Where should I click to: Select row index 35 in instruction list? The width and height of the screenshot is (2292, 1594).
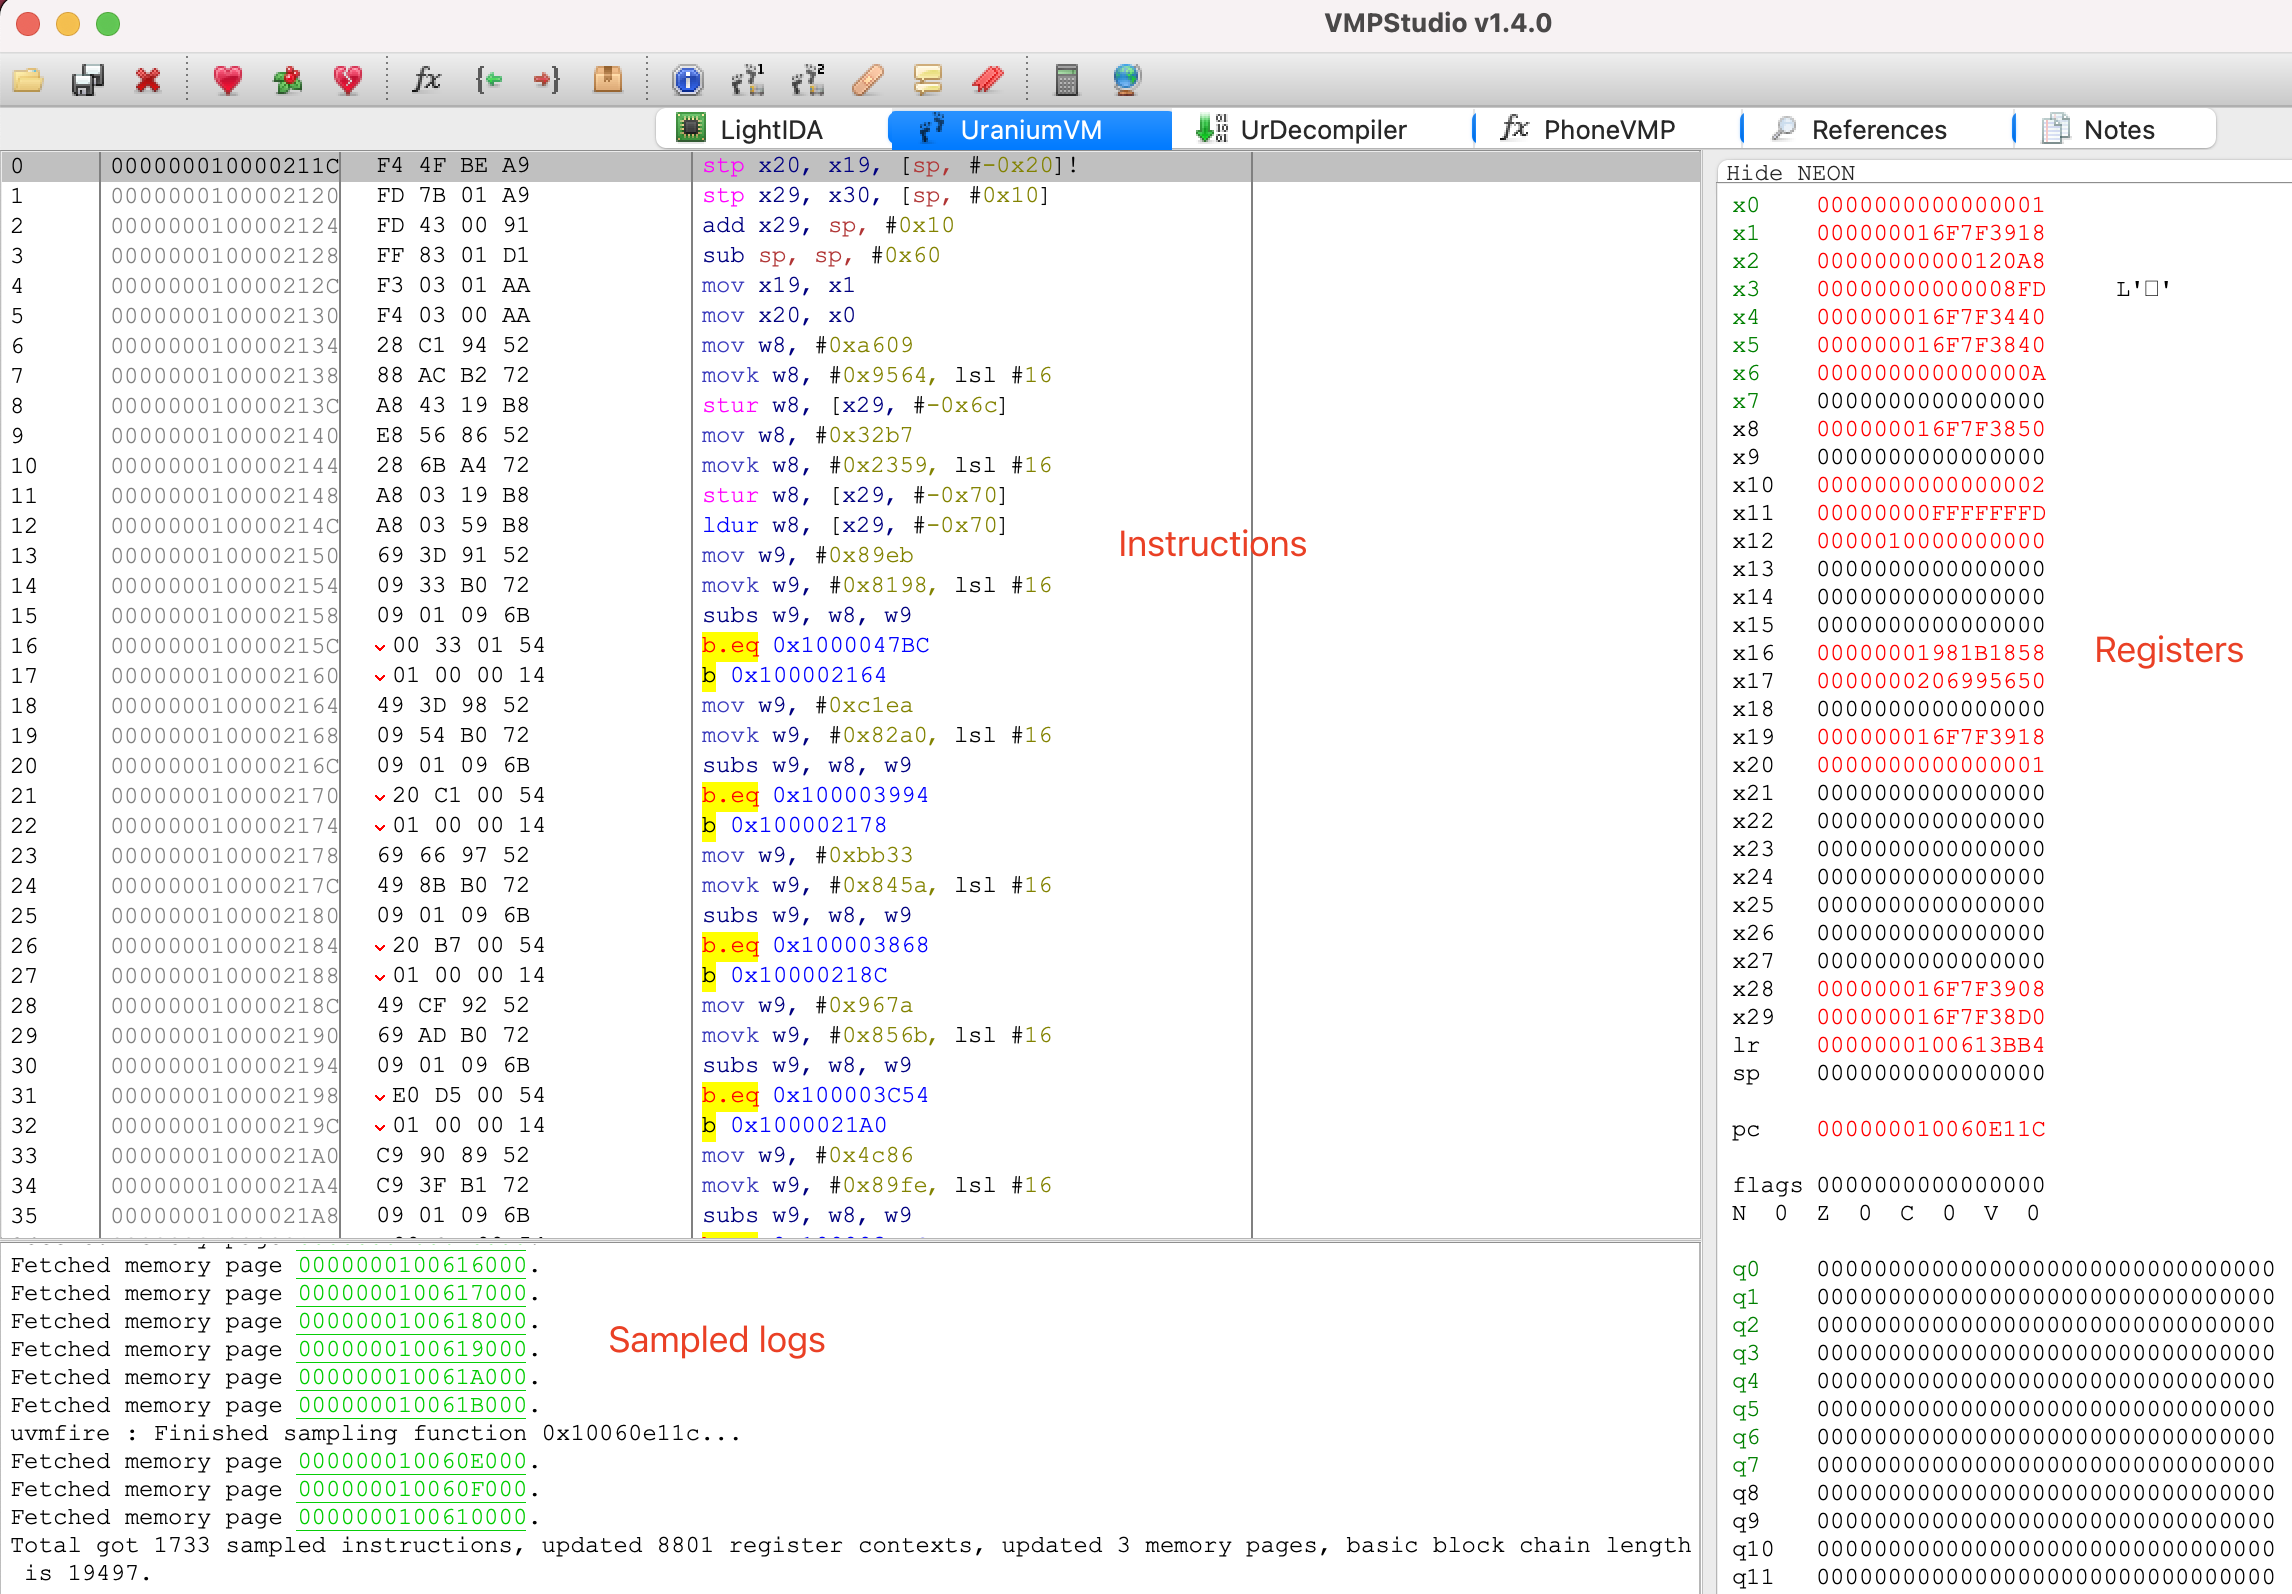coord(24,1216)
